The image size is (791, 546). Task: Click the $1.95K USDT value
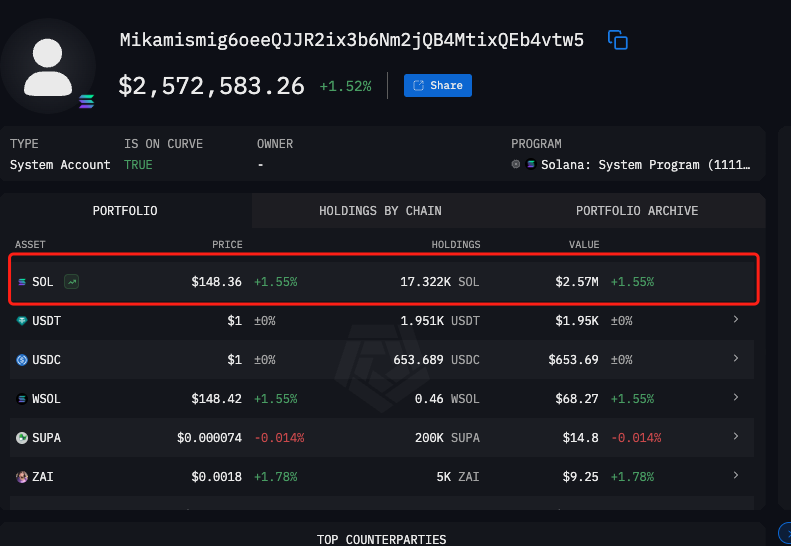pyautogui.click(x=577, y=320)
